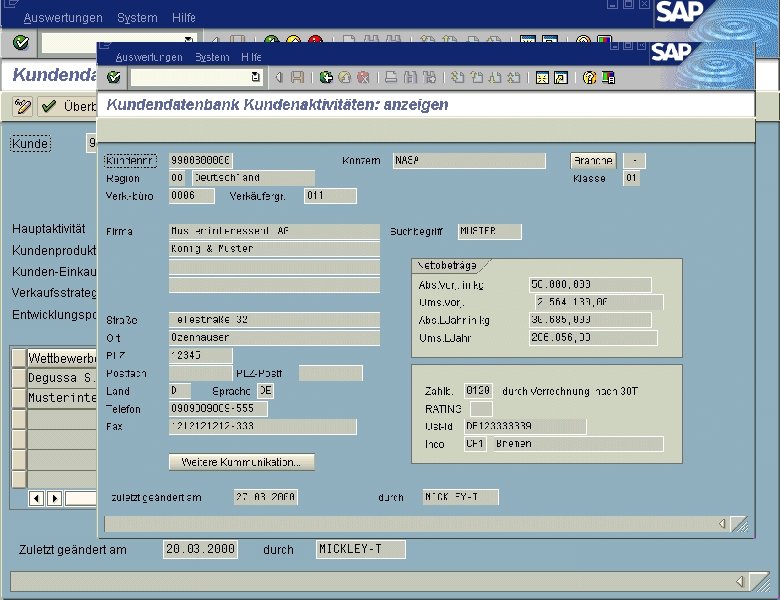
Task: Click the Konzern field containing NASA
Action: pos(469,160)
